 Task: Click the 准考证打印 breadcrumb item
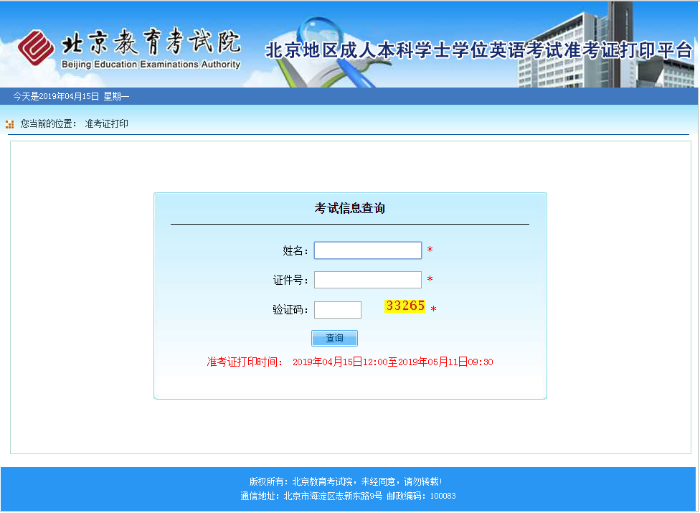tap(107, 124)
